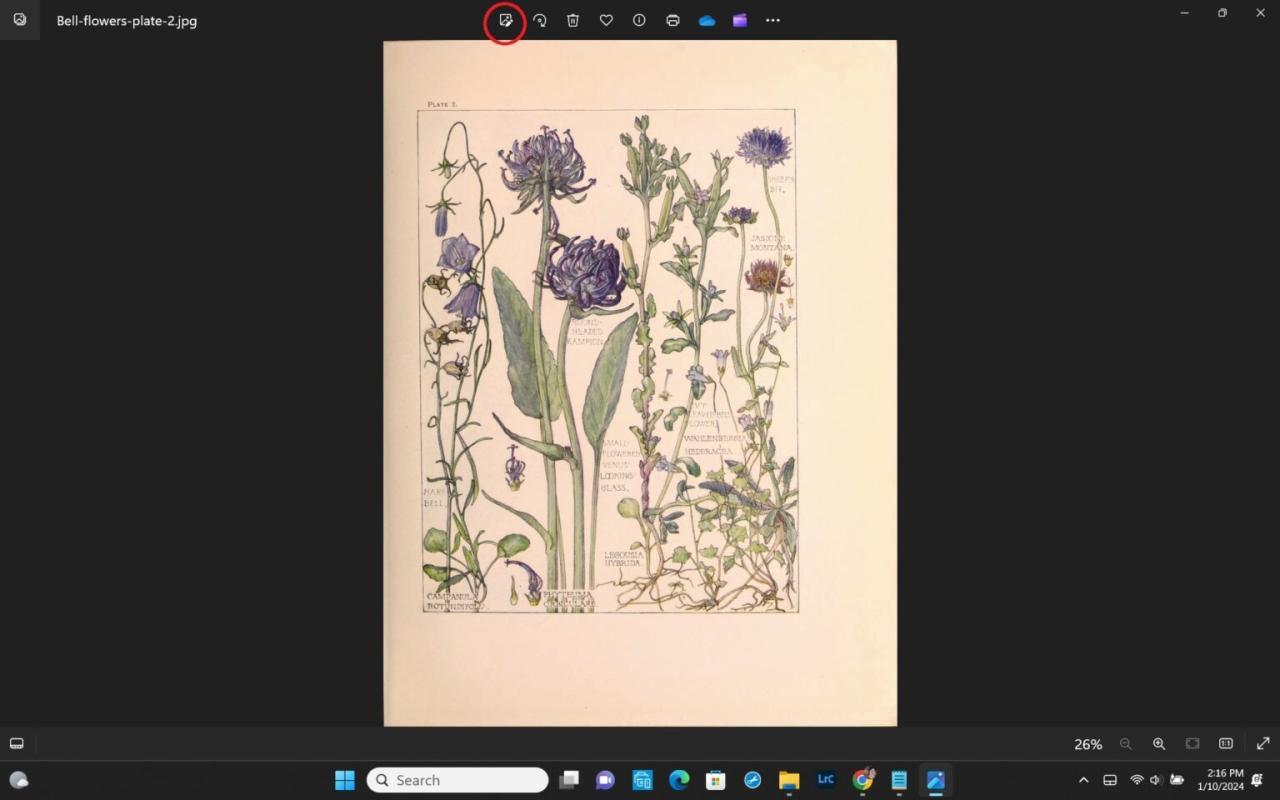Zoom in on the image

coord(1159,744)
